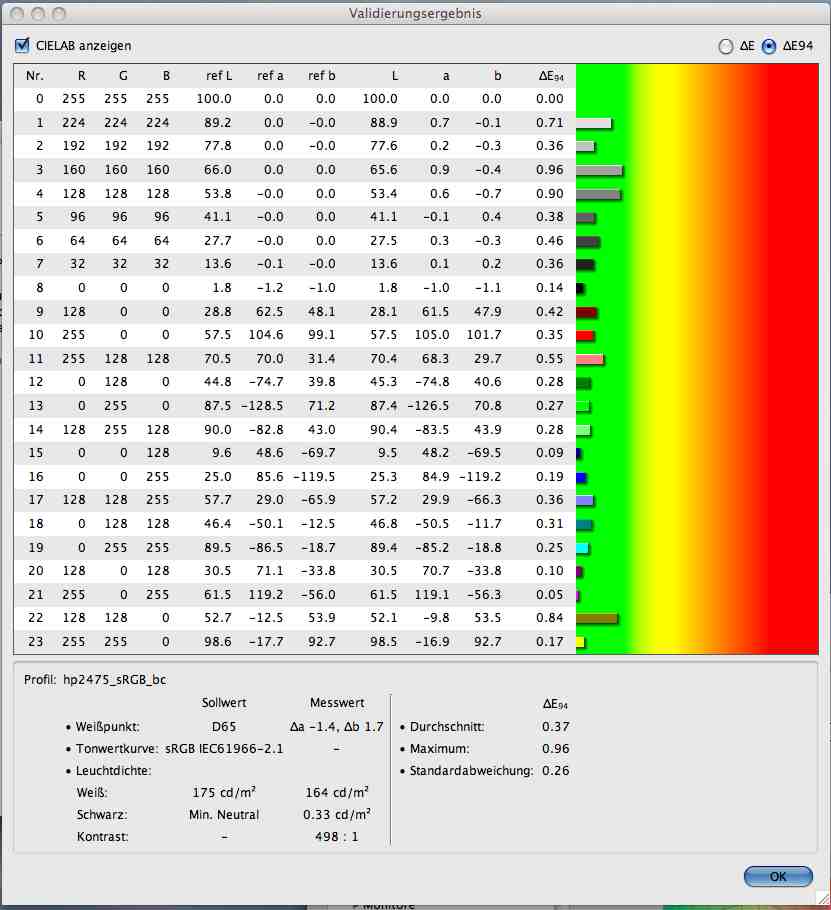
Task: Click the cyan color bar in row 19
Action: [583, 548]
